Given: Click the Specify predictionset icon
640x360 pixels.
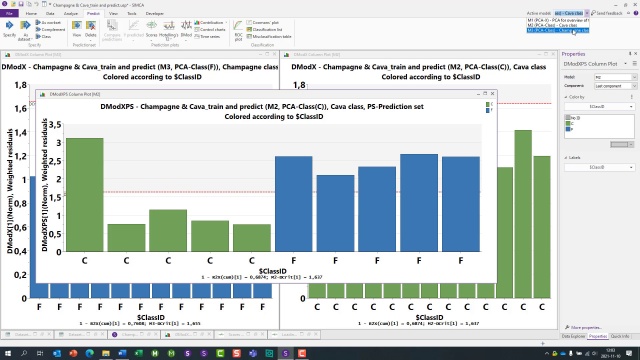Looking at the screenshot, I should pos(9,26).
